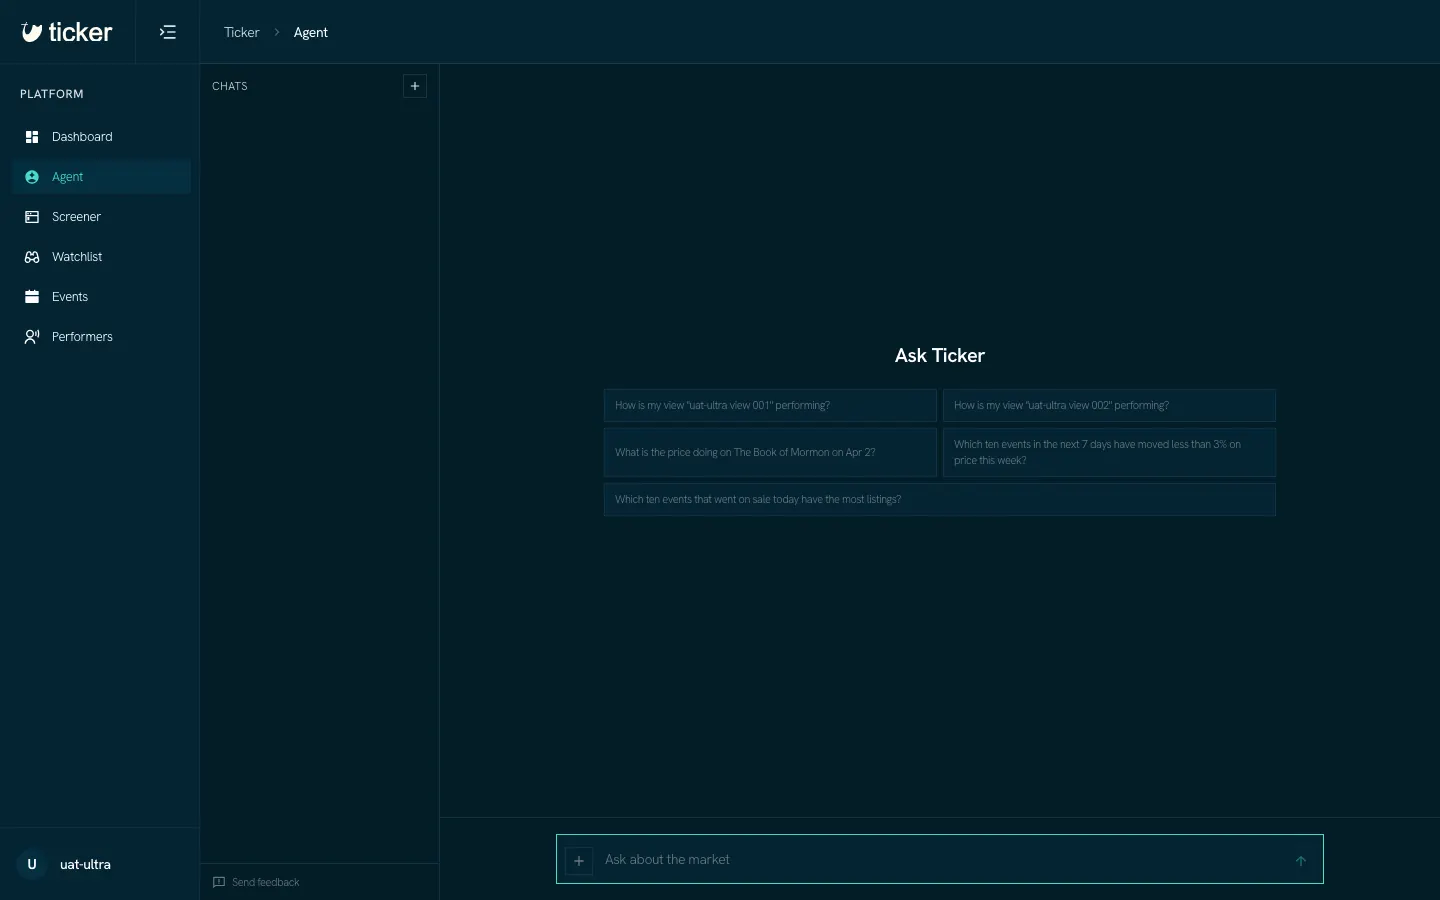The height and width of the screenshot is (900, 1440).
Task: Click the Ticker breadcrumb link
Action: click(x=241, y=32)
